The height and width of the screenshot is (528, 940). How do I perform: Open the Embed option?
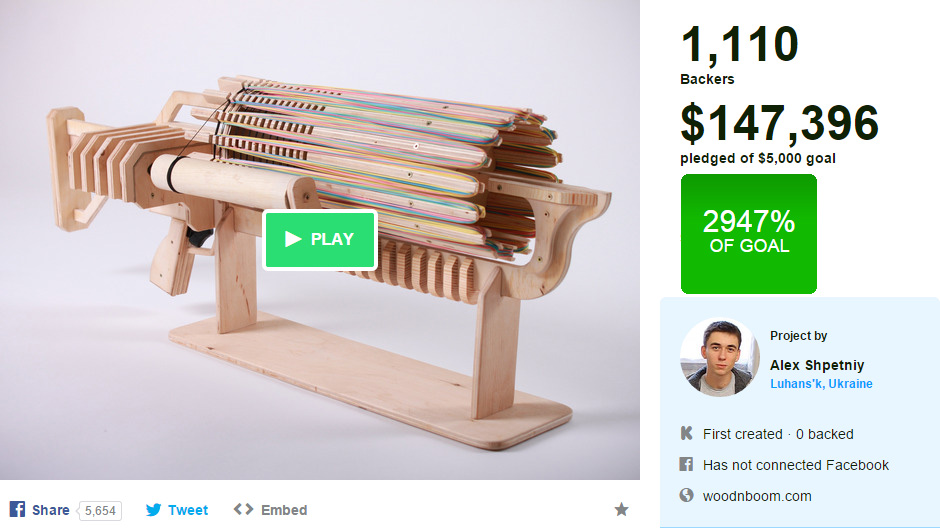(x=284, y=510)
